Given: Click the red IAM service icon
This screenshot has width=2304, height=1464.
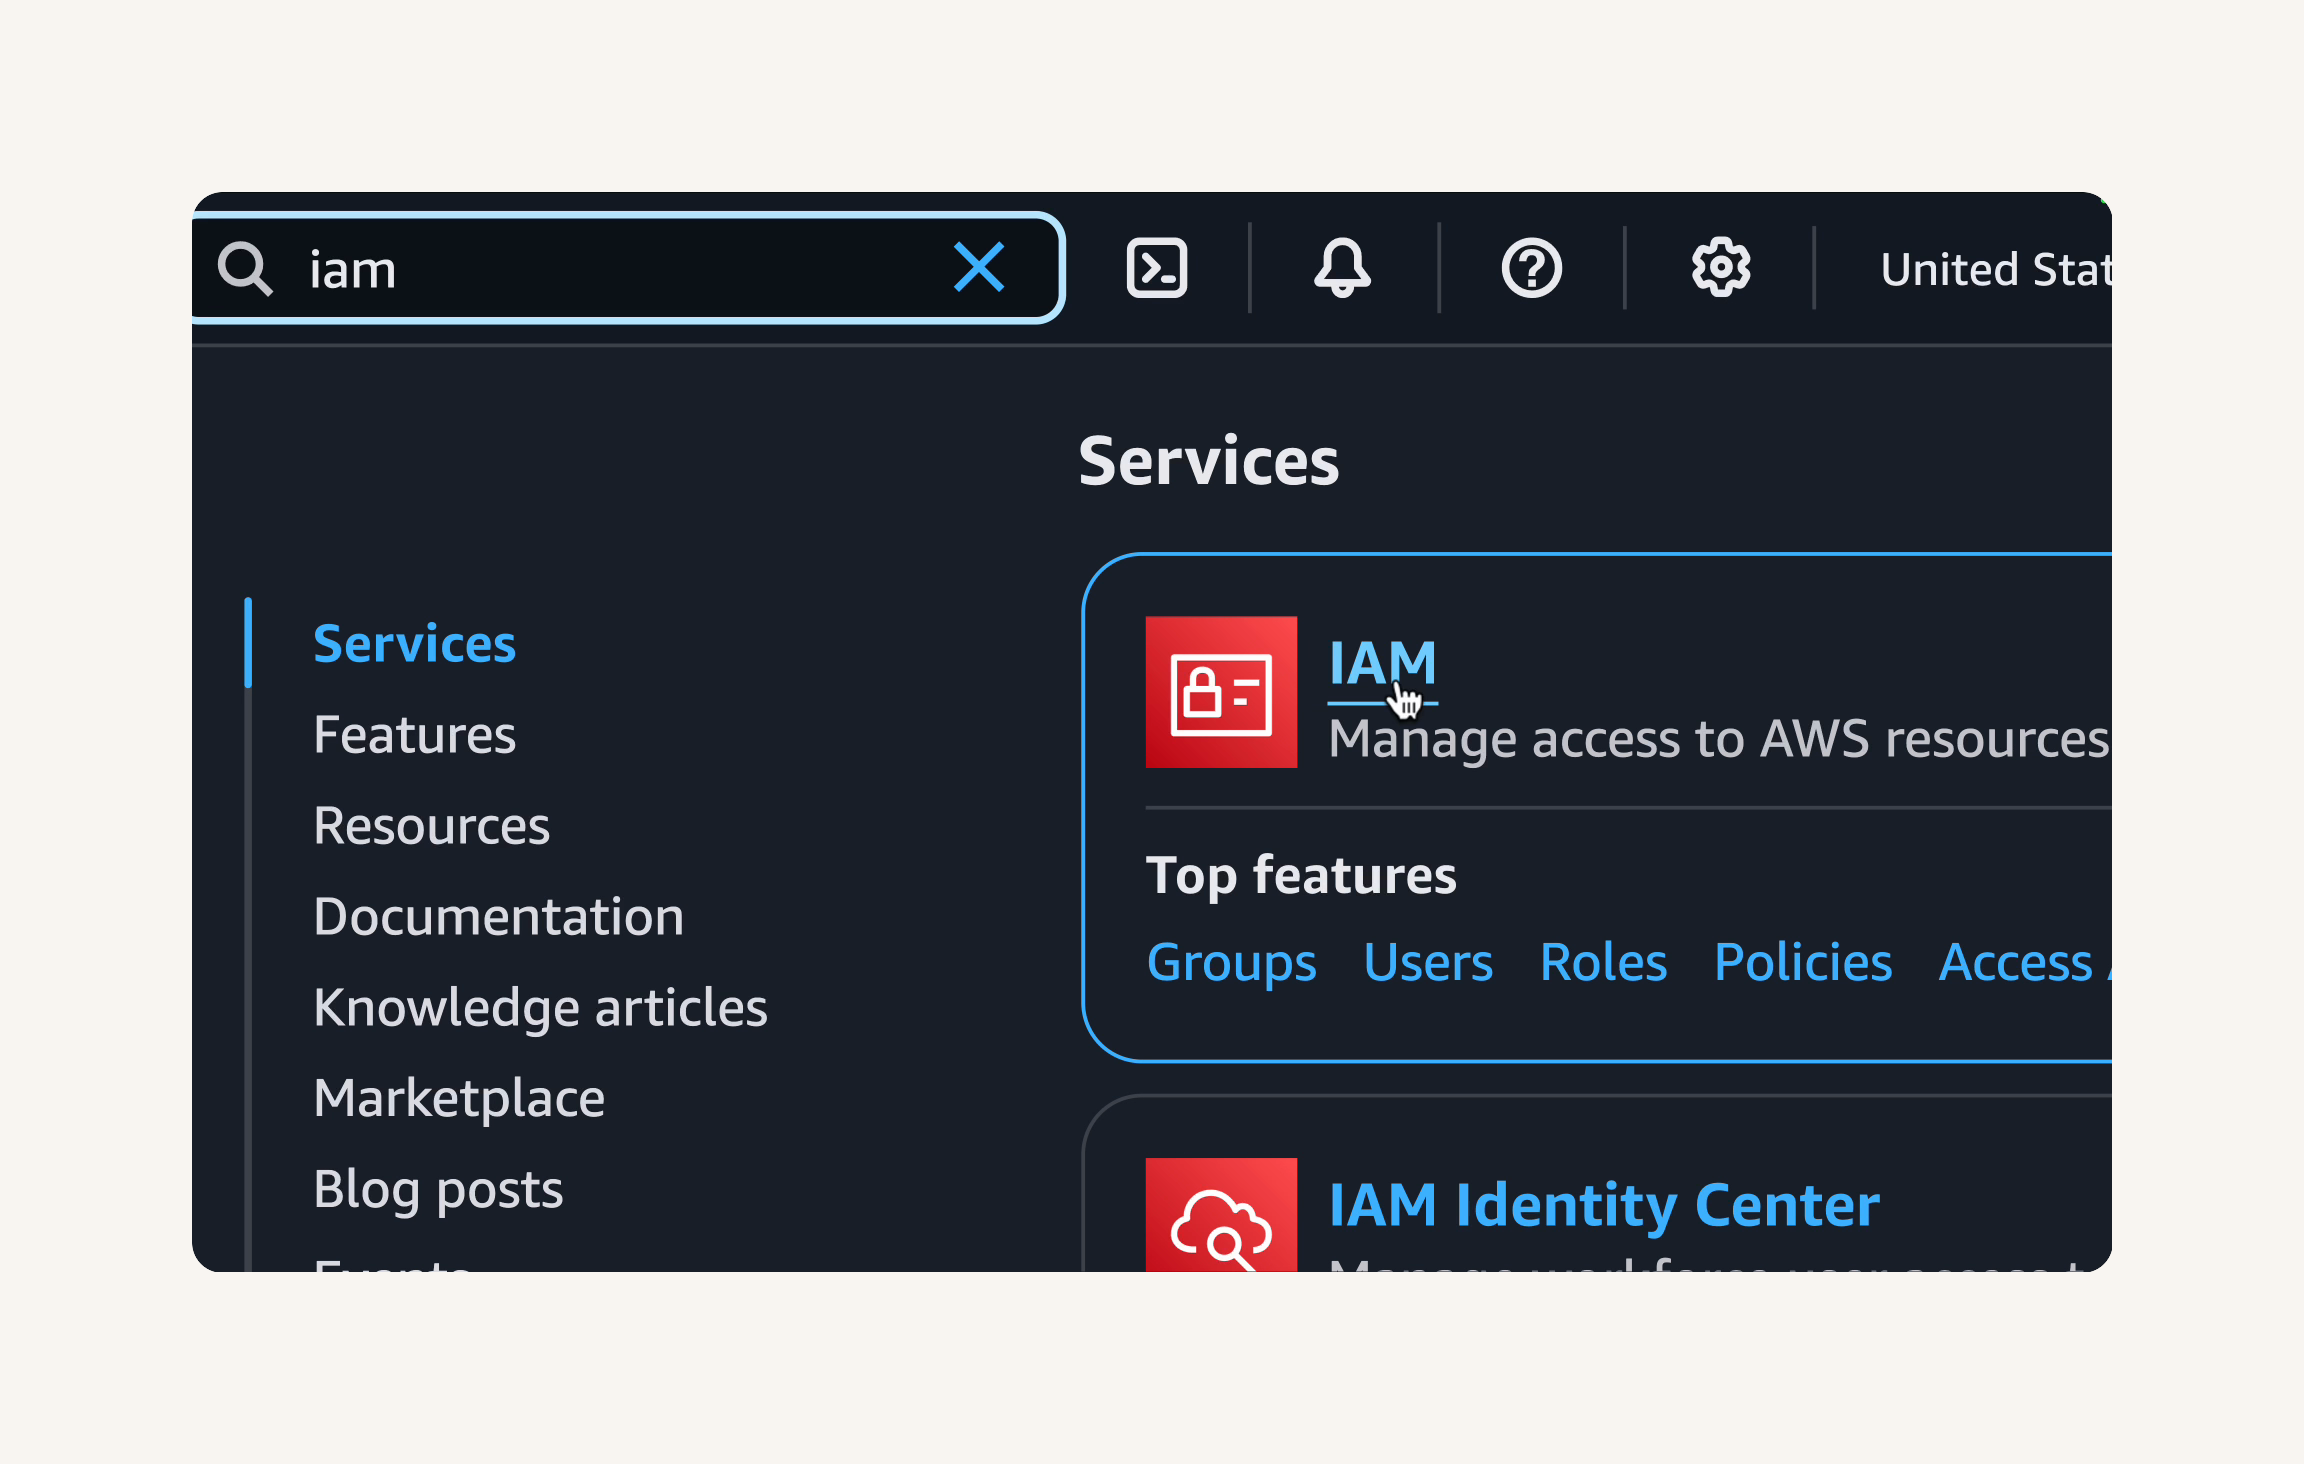Looking at the screenshot, I should pos(1221,692).
